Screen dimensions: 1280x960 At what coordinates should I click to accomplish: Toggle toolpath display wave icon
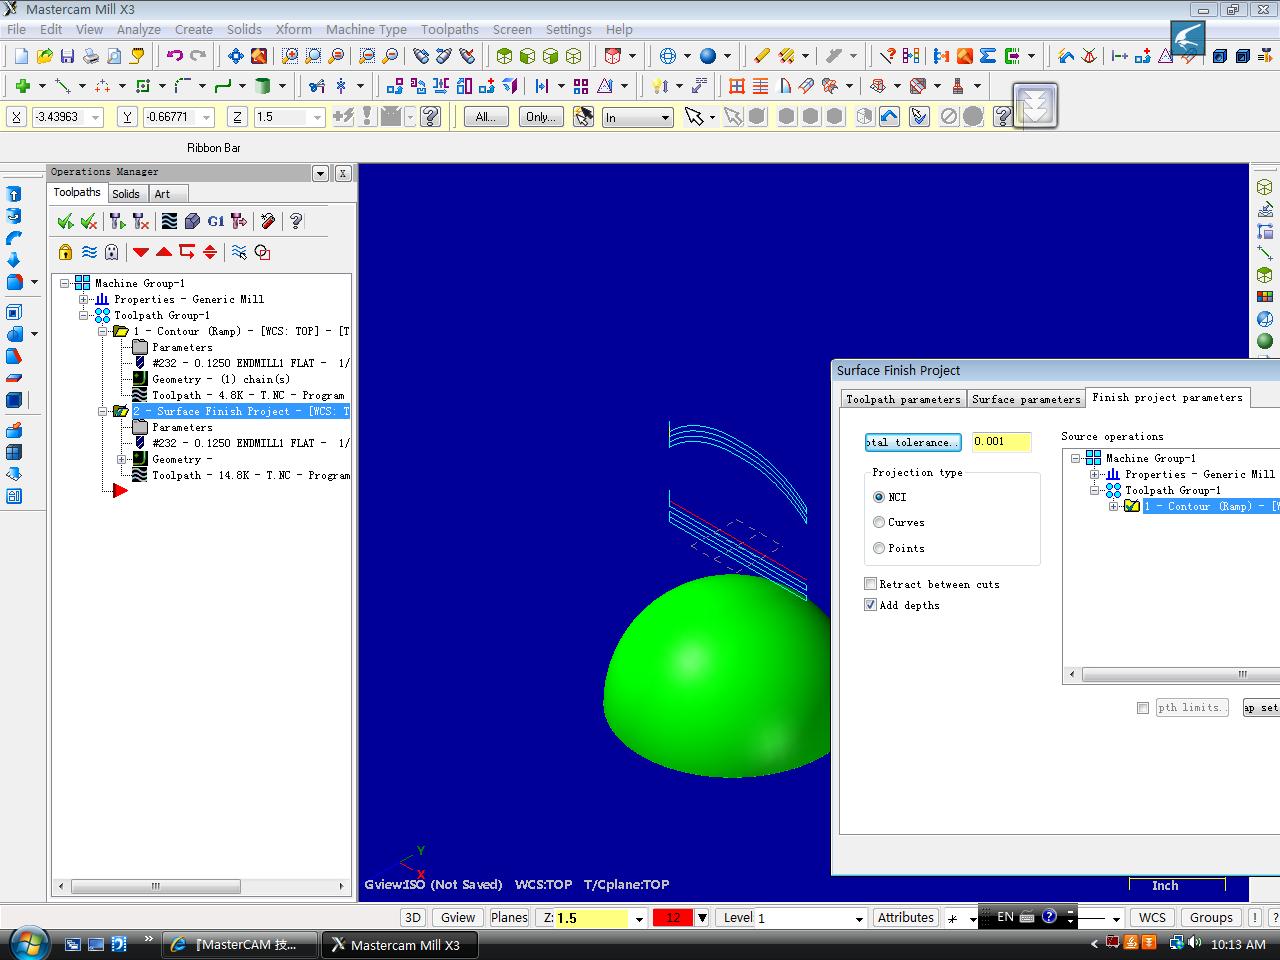[x=89, y=252]
